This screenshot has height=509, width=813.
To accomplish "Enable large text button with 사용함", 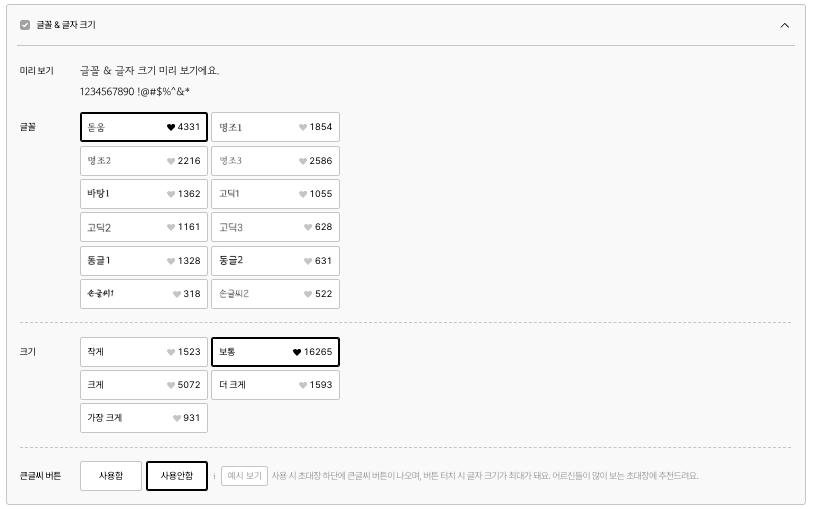I will coord(111,476).
